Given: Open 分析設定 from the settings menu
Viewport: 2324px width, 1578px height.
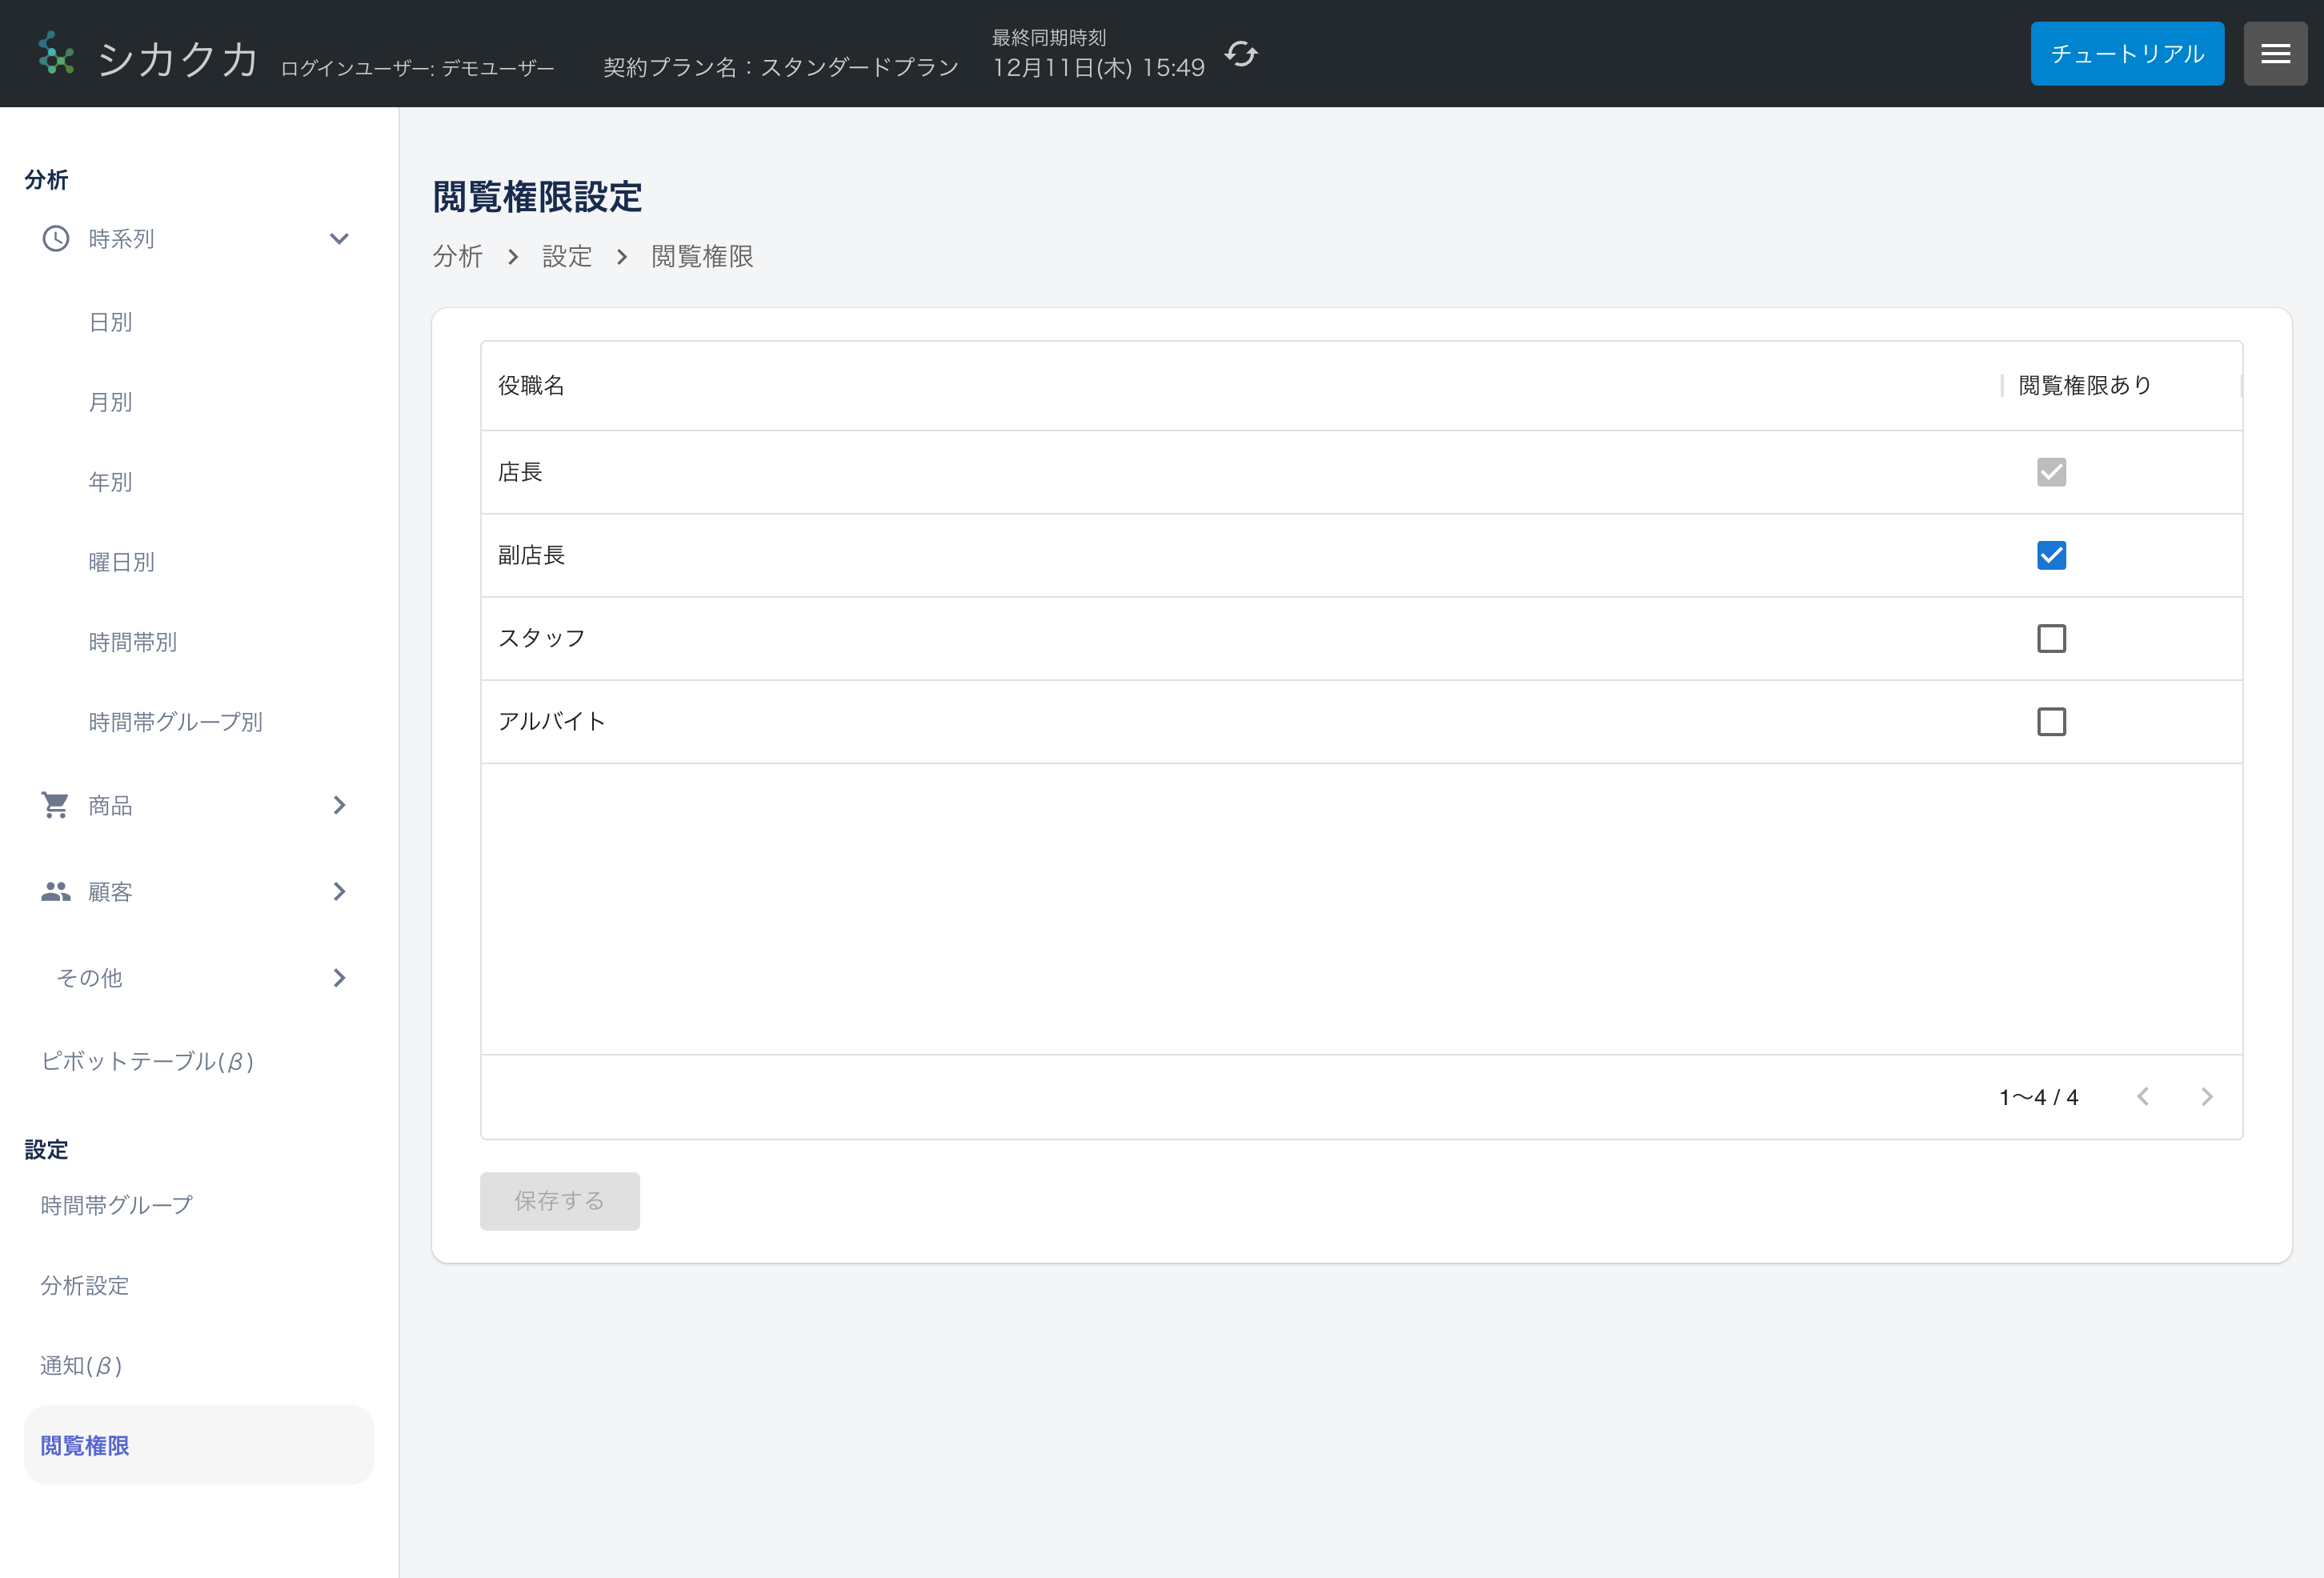Looking at the screenshot, I should click(84, 1286).
